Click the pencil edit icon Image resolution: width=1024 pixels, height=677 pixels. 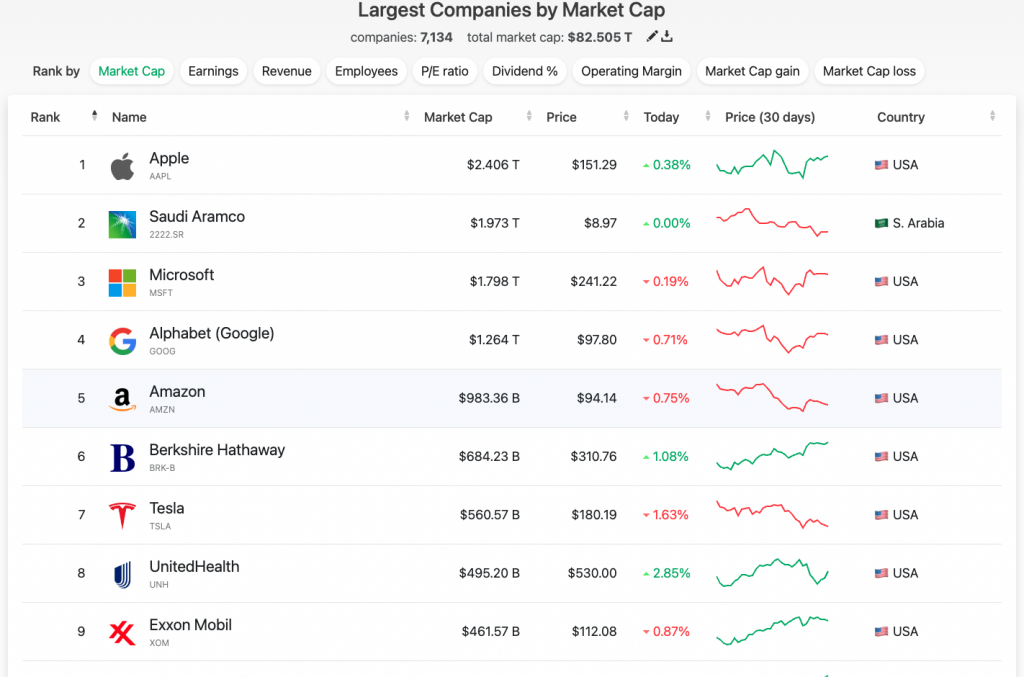652,37
